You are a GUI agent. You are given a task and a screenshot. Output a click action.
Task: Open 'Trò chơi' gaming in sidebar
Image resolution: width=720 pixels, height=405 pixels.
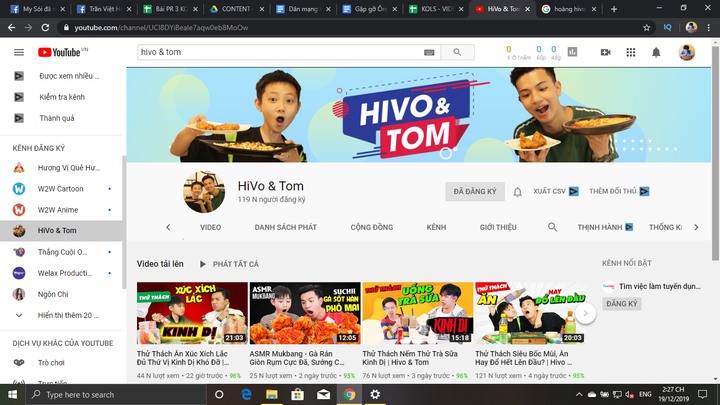click(x=62, y=363)
